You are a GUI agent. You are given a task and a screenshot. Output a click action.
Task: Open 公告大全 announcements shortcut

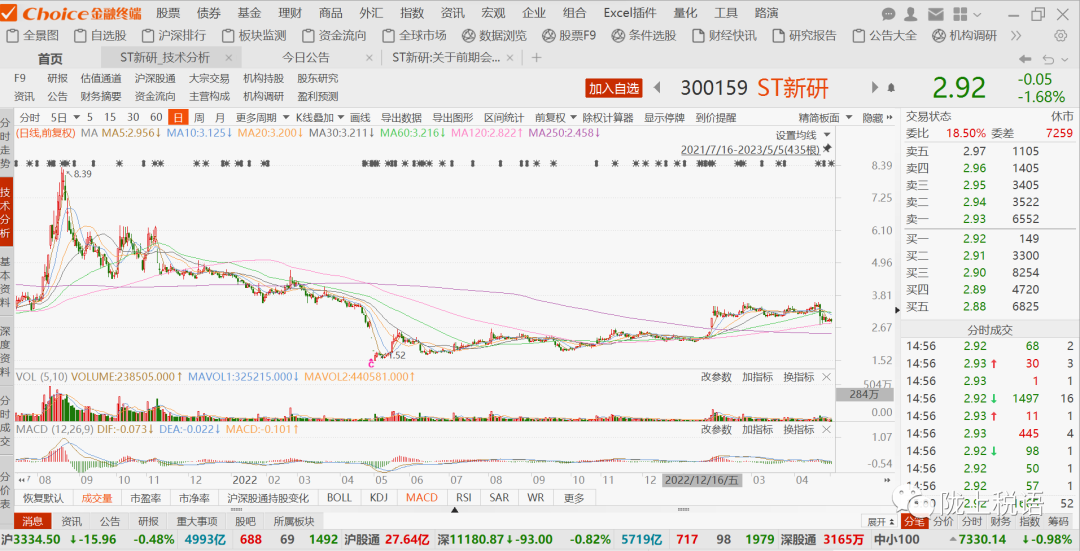coord(884,35)
